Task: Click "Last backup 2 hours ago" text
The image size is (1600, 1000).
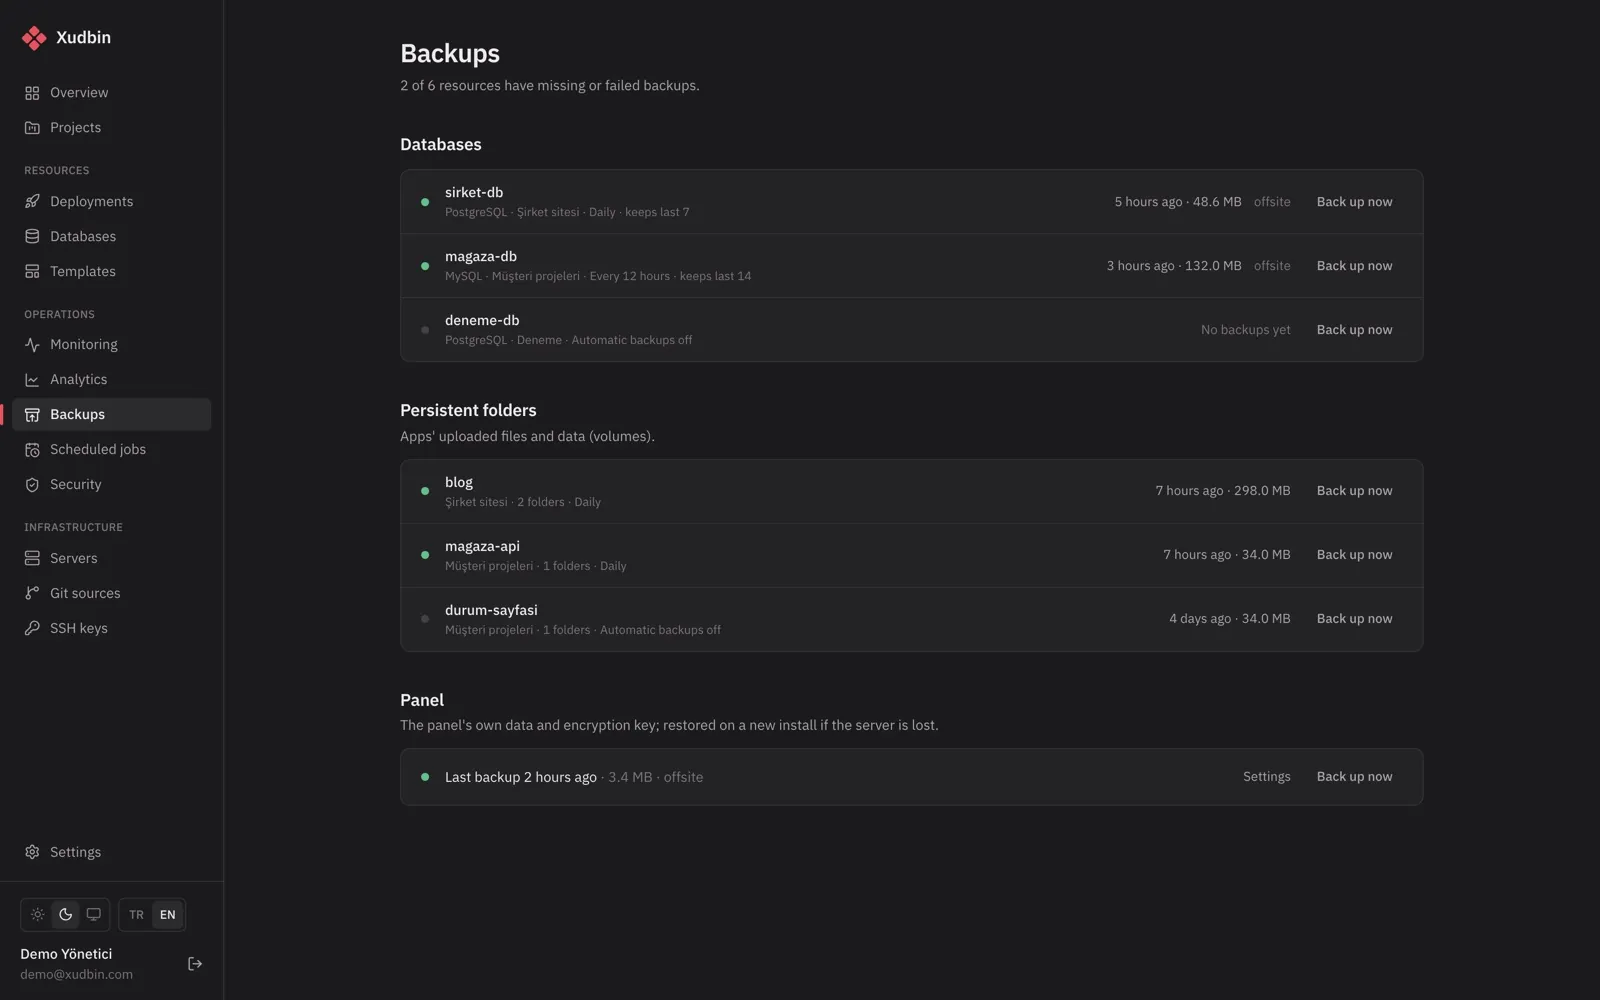Action: tap(521, 778)
